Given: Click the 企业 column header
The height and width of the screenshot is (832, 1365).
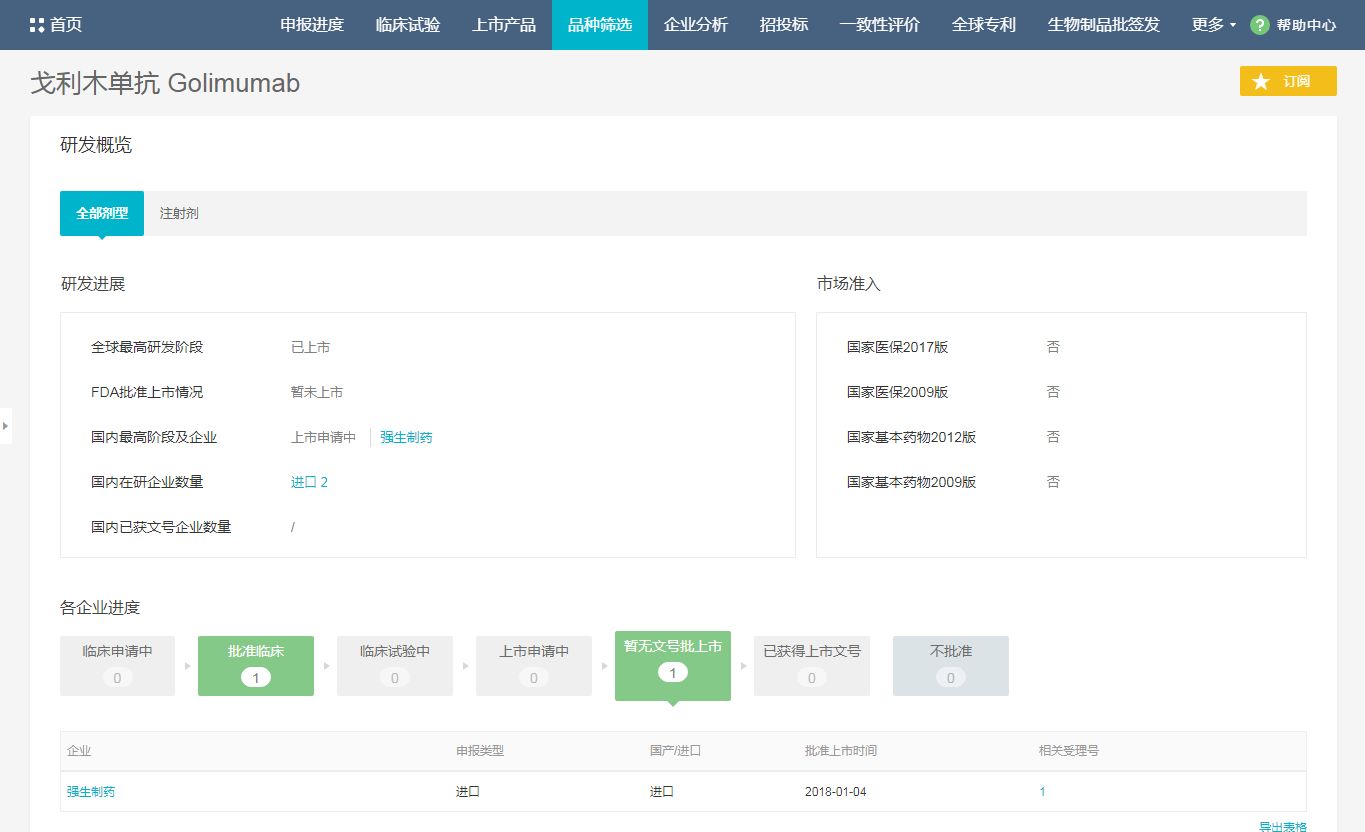Looking at the screenshot, I should (79, 750).
